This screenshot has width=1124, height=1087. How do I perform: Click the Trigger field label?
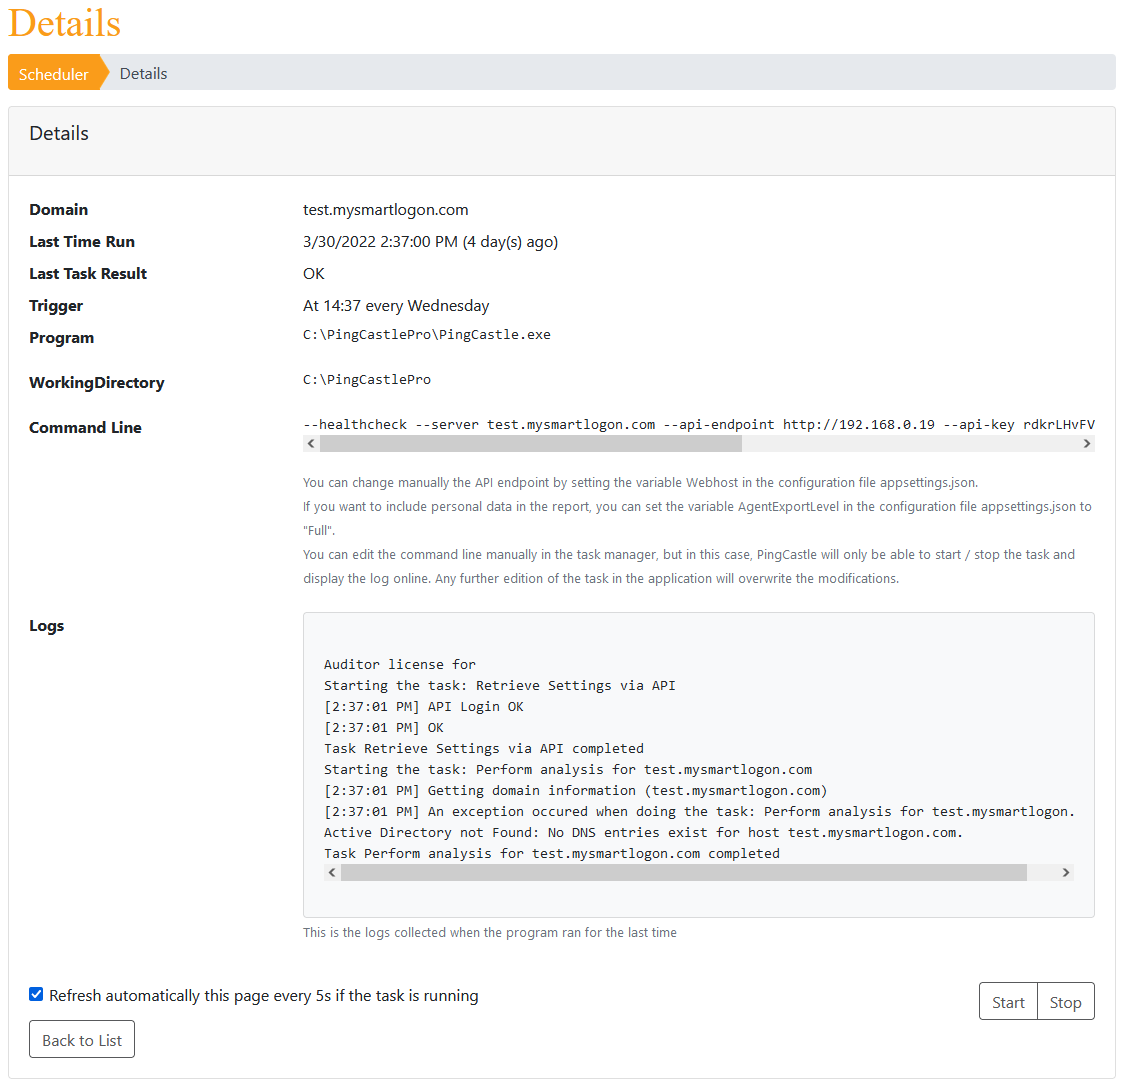tap(56, 305)
